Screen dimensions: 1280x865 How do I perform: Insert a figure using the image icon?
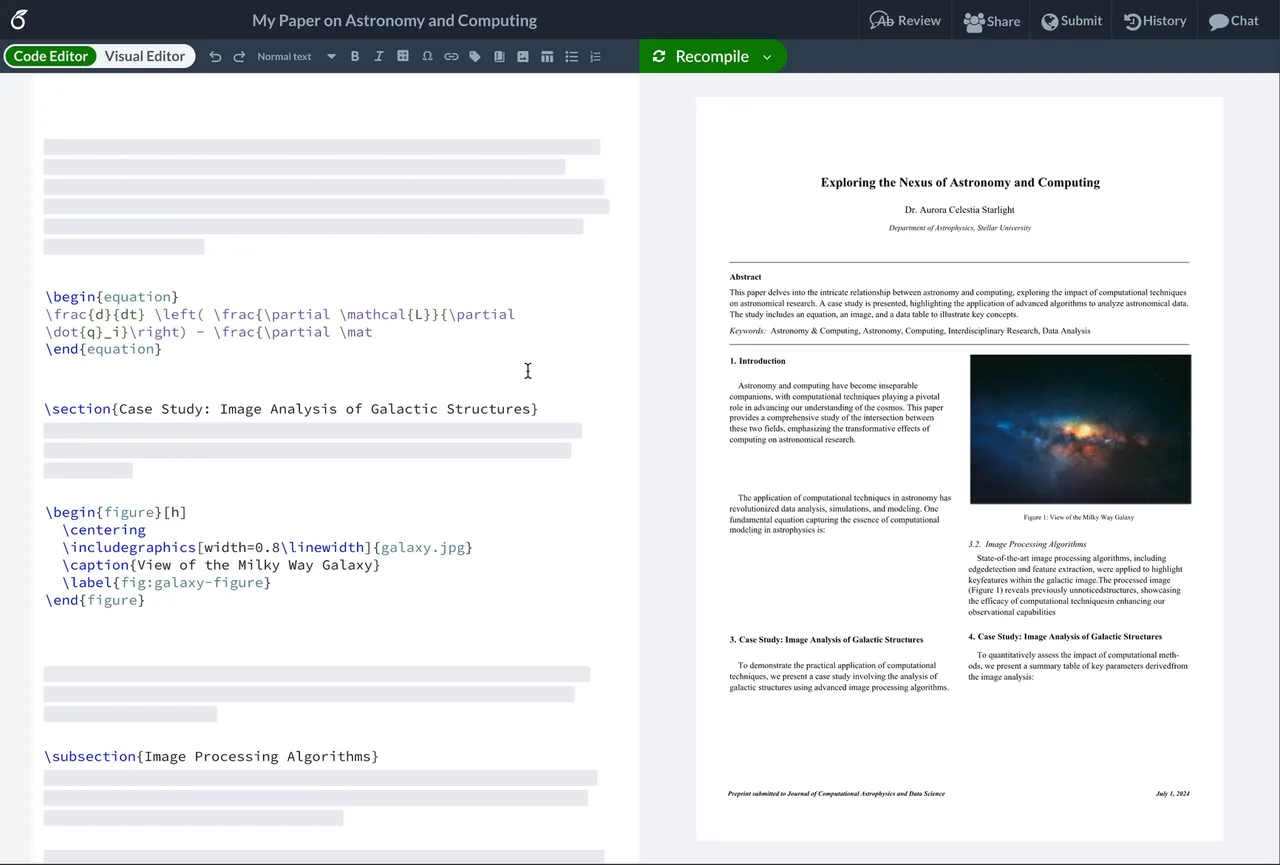pos(523,57)
